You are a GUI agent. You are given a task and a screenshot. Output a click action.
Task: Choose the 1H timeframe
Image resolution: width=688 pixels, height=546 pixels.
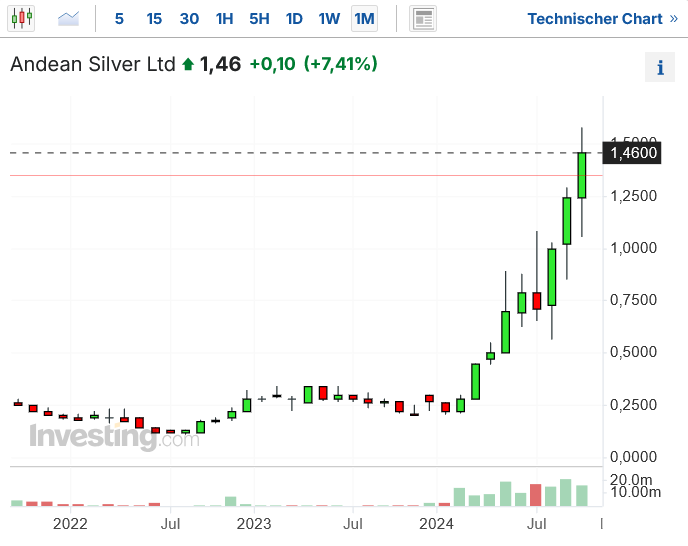tap(224, 18)
